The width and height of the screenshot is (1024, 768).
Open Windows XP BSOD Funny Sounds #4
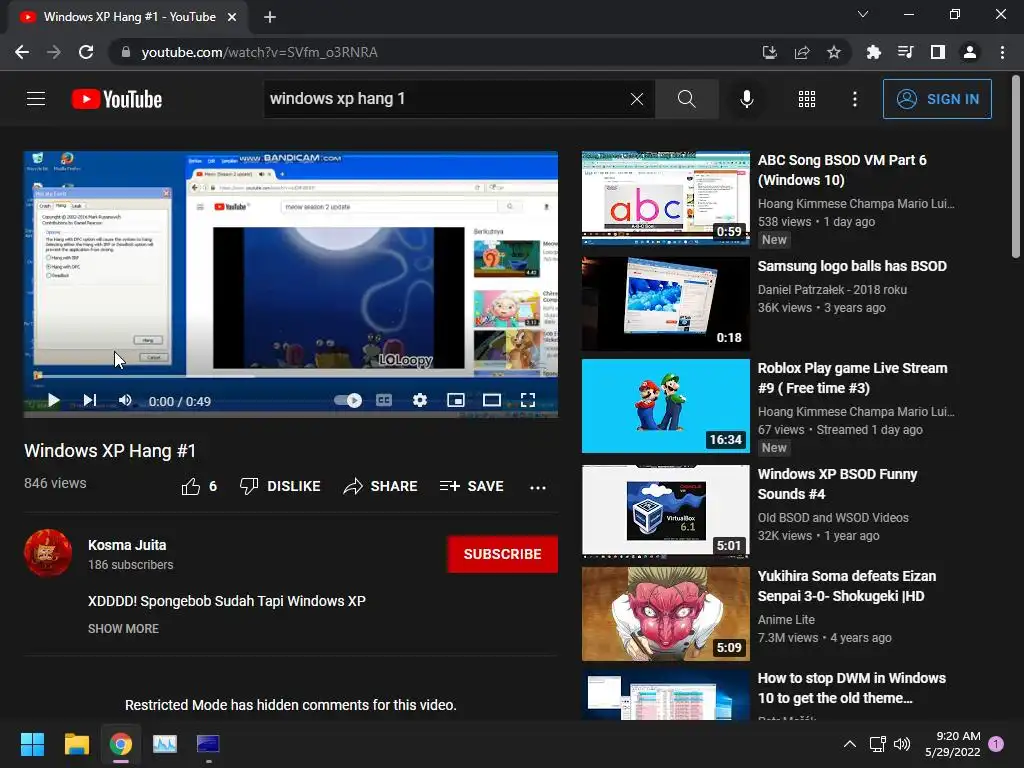(x=837, y=484)
